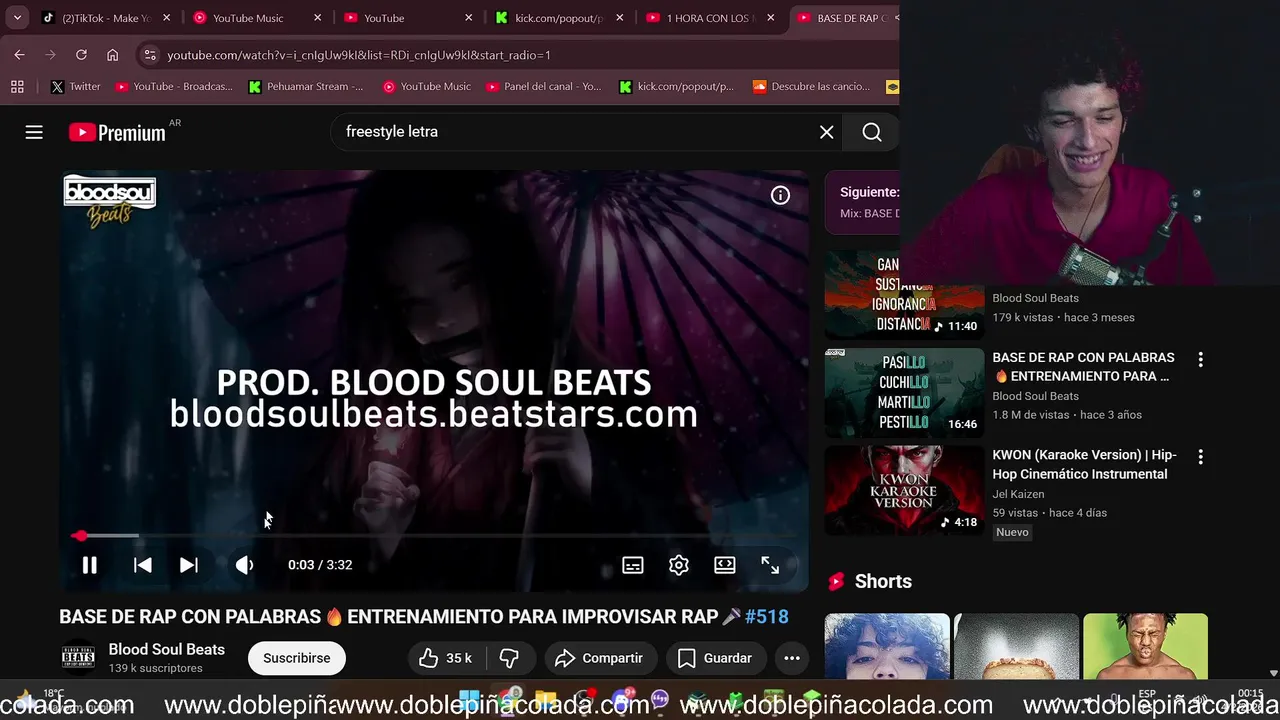
Task: Open the bookmarks apps grid icon
Action: (17, 87)
